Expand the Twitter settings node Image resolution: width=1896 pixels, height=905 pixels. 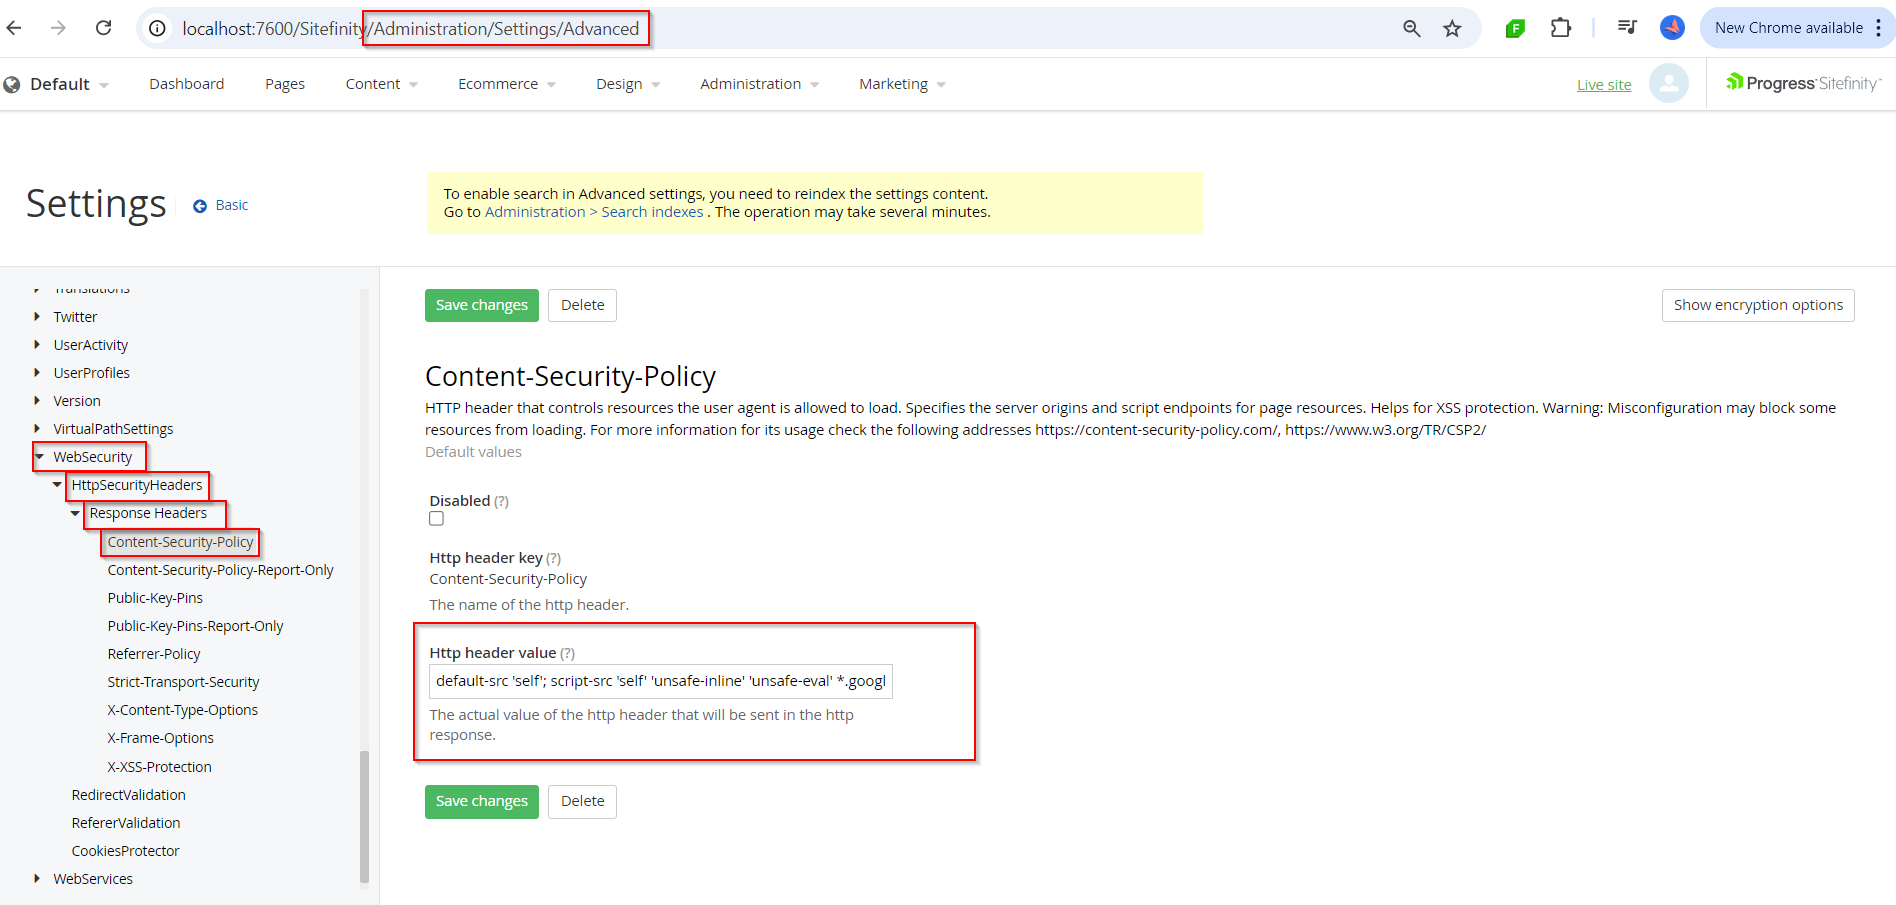pyautogui.click(x=37, y=316)
